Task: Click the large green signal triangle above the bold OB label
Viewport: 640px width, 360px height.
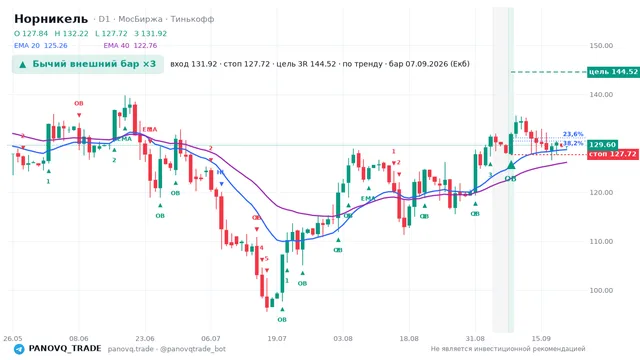Action: [x=511, y=165]
